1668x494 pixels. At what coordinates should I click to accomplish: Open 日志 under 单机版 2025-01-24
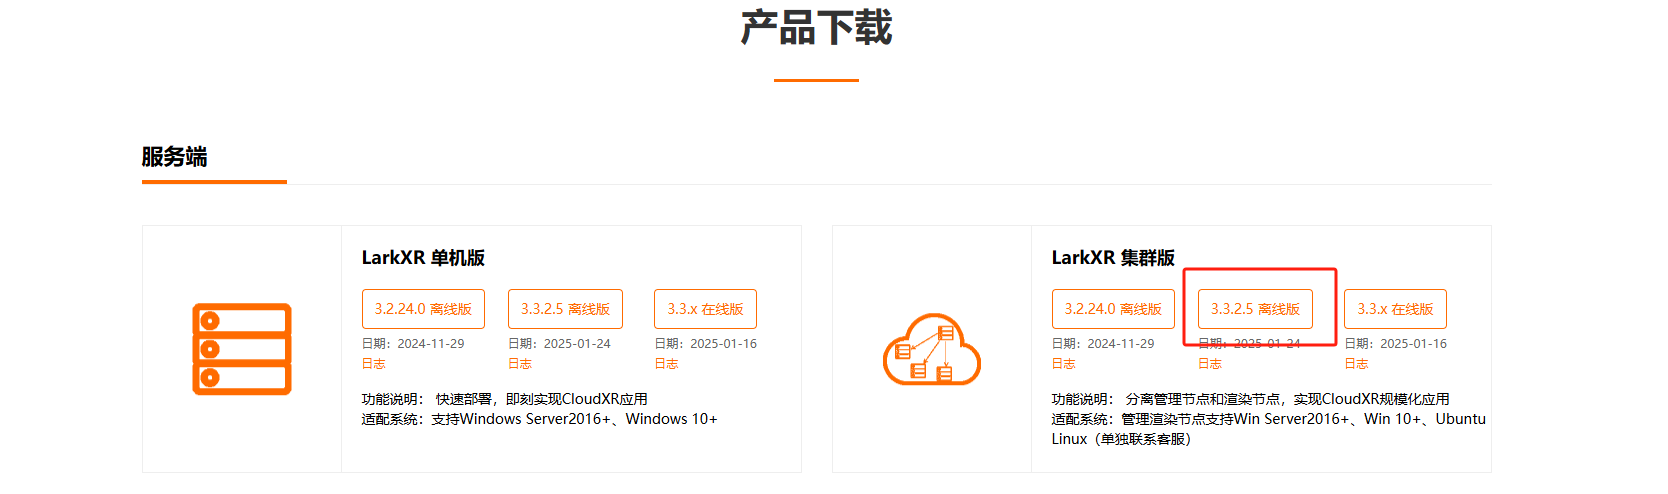[520, 364]
